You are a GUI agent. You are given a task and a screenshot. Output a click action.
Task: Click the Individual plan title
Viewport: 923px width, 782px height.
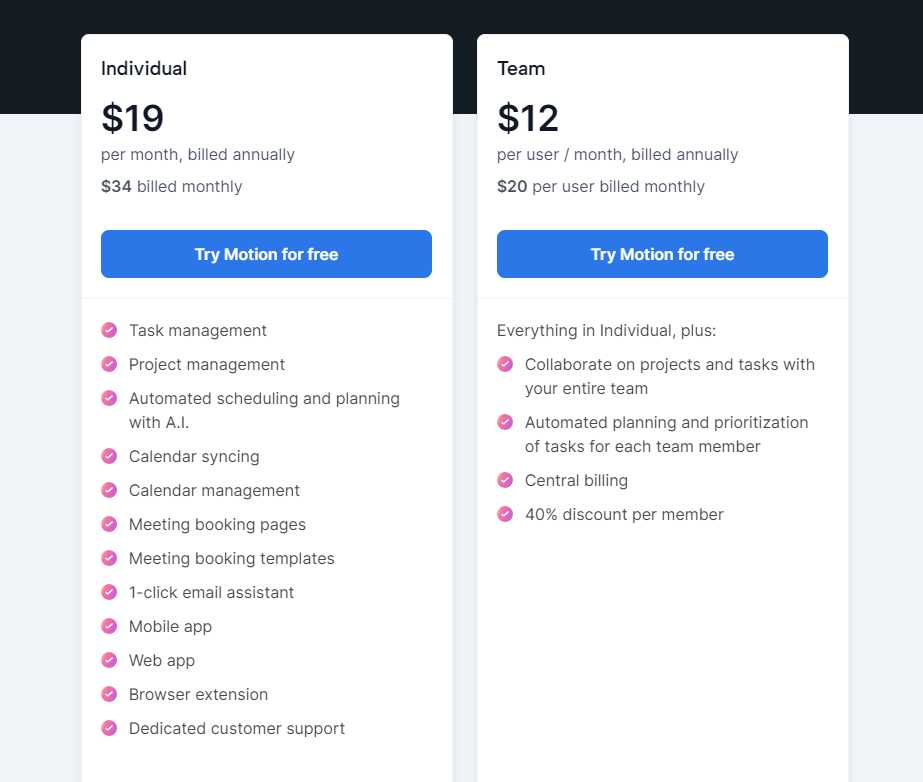click(x=144, y=68)
